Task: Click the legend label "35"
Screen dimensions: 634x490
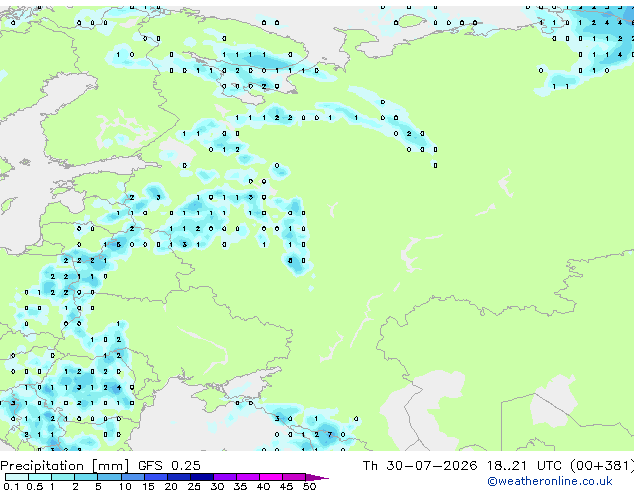Action: tap(240, 486)
